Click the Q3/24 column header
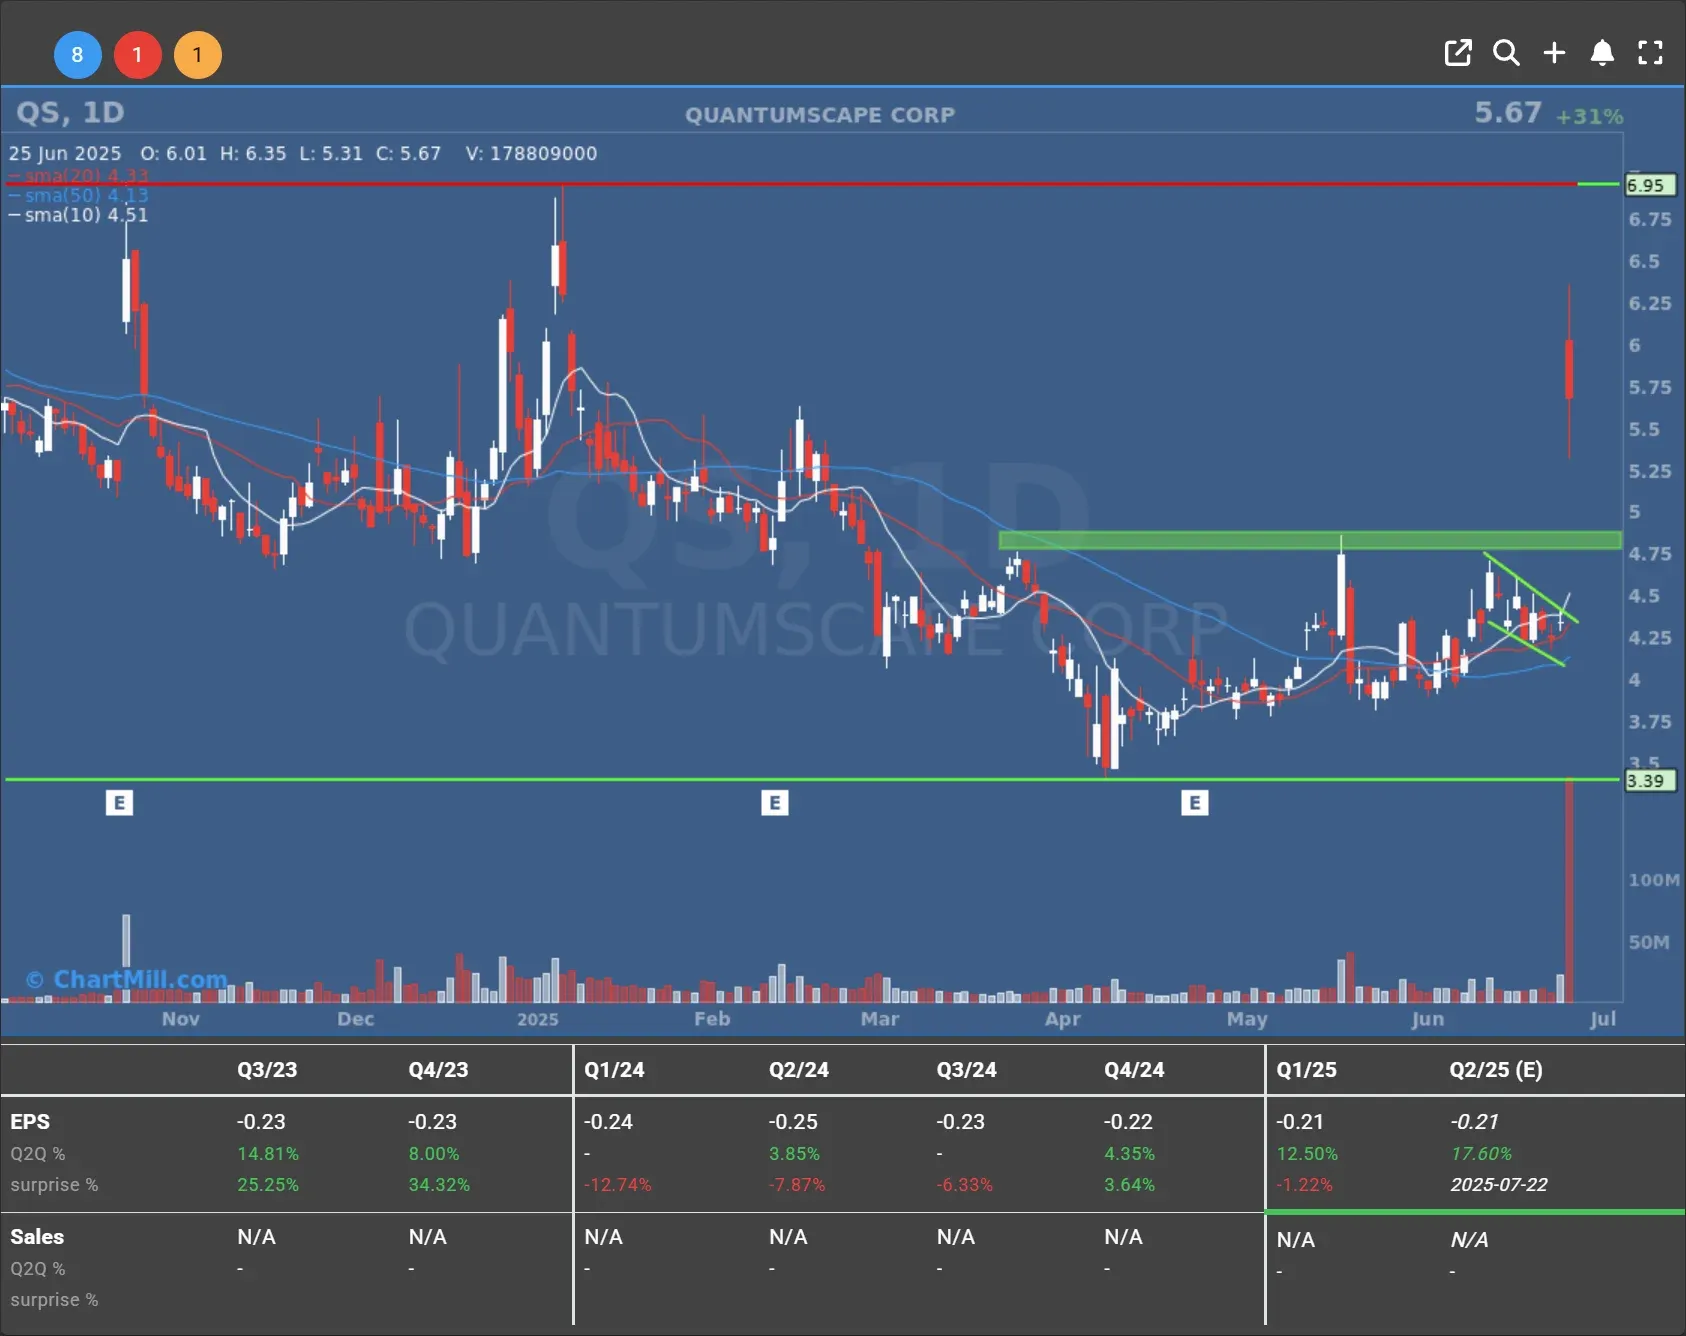This screenshot has width=1686, height=1336. [966, 1069]
